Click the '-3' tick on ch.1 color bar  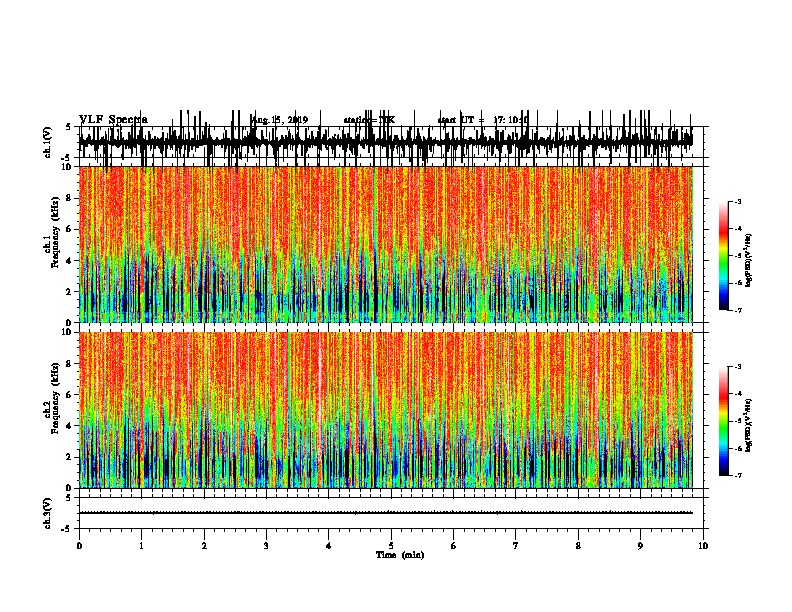(738, 201)
